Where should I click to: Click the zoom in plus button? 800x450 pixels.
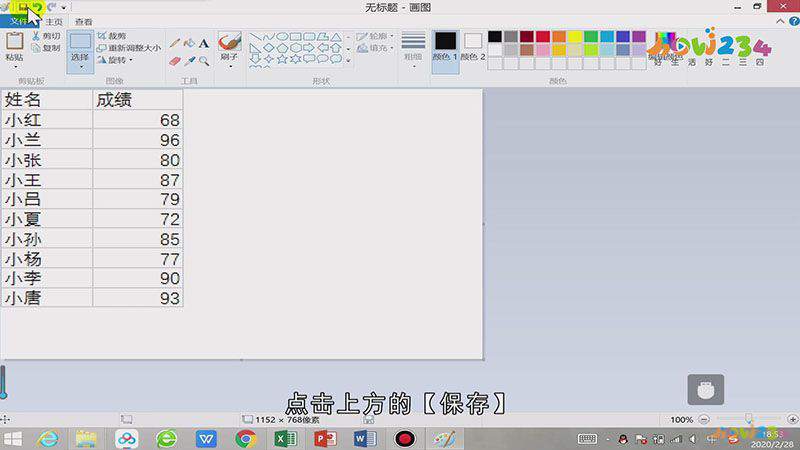[x=792, y=419]
